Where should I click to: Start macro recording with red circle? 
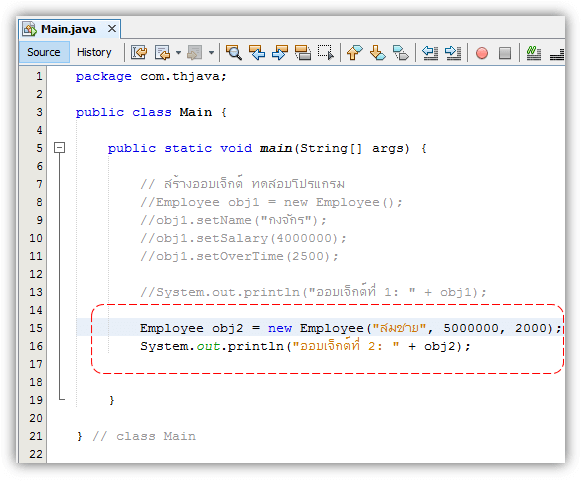click(x=482, y=53)
